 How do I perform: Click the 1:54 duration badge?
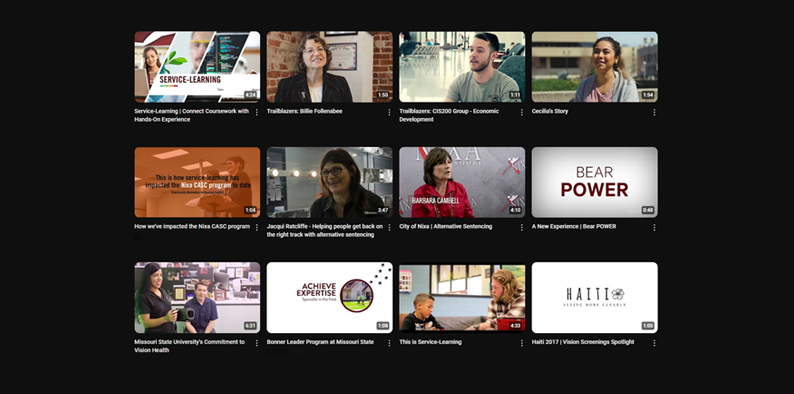(648, 95)
